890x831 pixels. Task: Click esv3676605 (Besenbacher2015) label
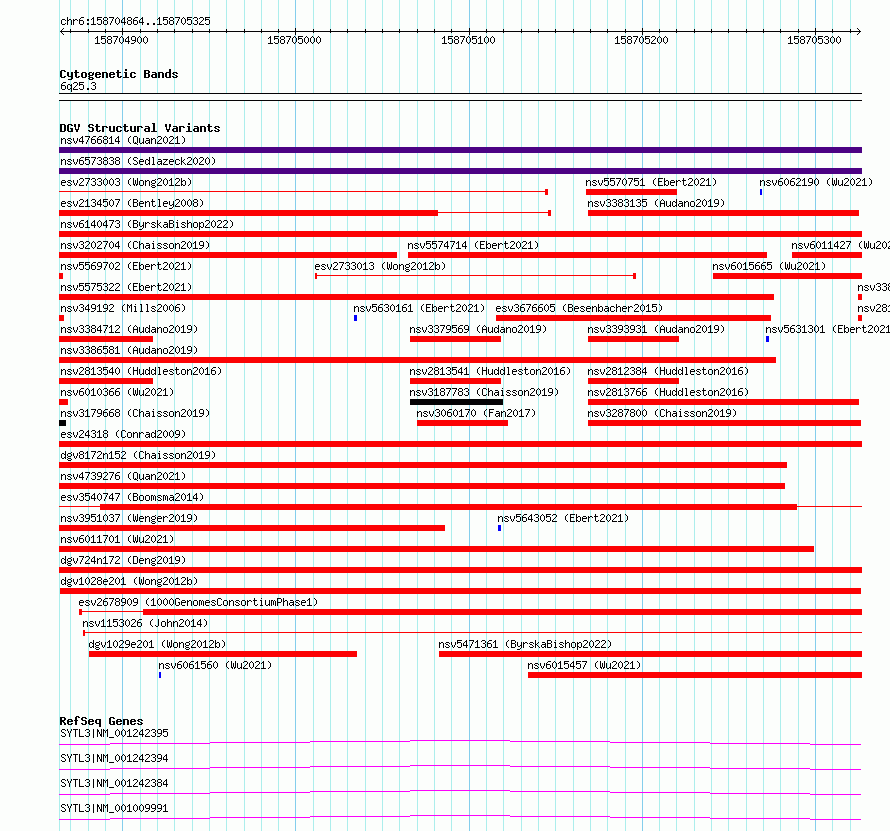579,308
